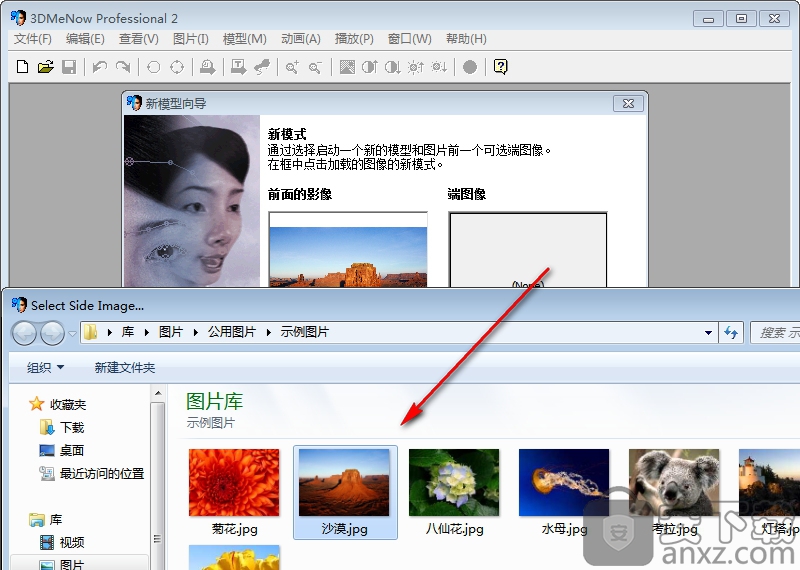Expand the arrow after 公用图片 in address path
This screenshot has height=570, width=800.
tap(268, 333)
